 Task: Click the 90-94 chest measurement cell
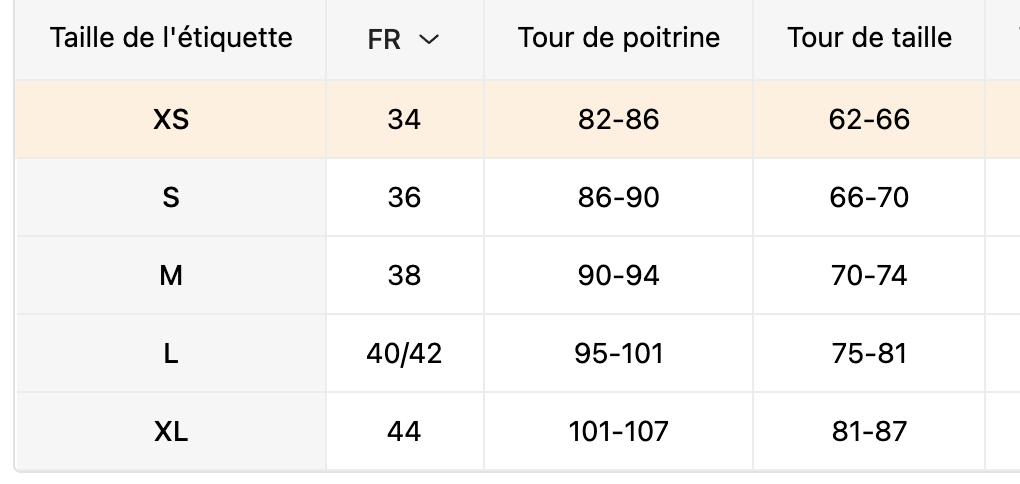[619, 275]
